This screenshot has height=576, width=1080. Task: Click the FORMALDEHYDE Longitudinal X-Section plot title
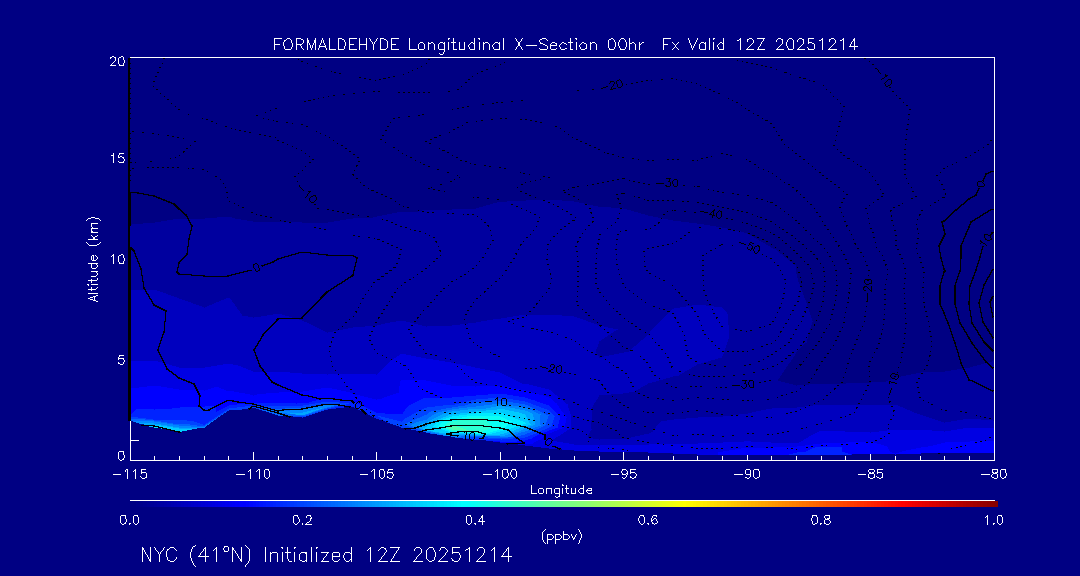coord(565,44)
